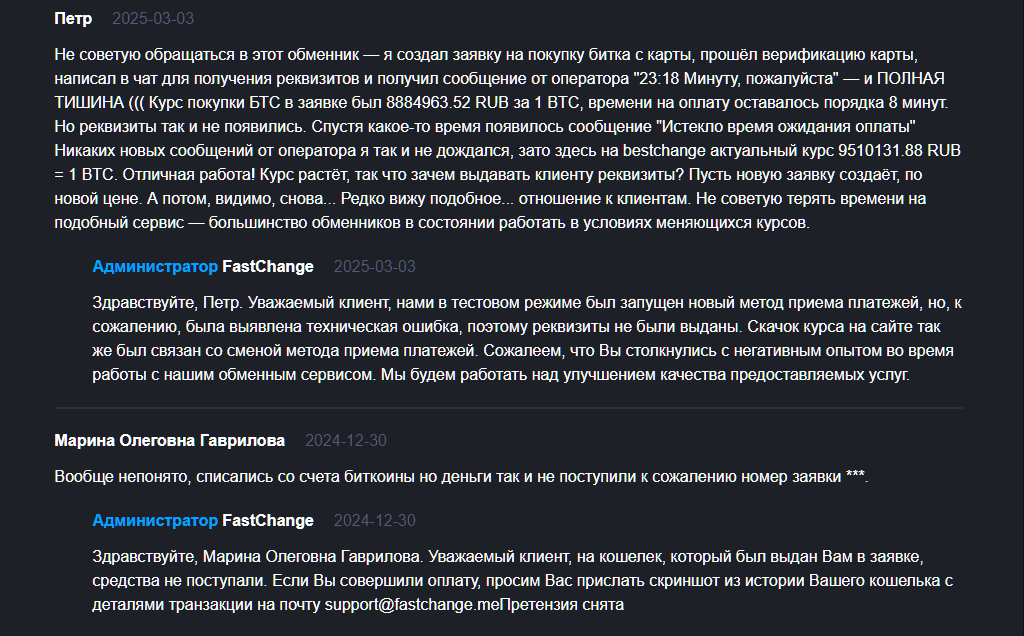This screenshot has width=1024, height=636.
Task: Click the support@fastchange.me email address
Action: click(x=412, y=605)
